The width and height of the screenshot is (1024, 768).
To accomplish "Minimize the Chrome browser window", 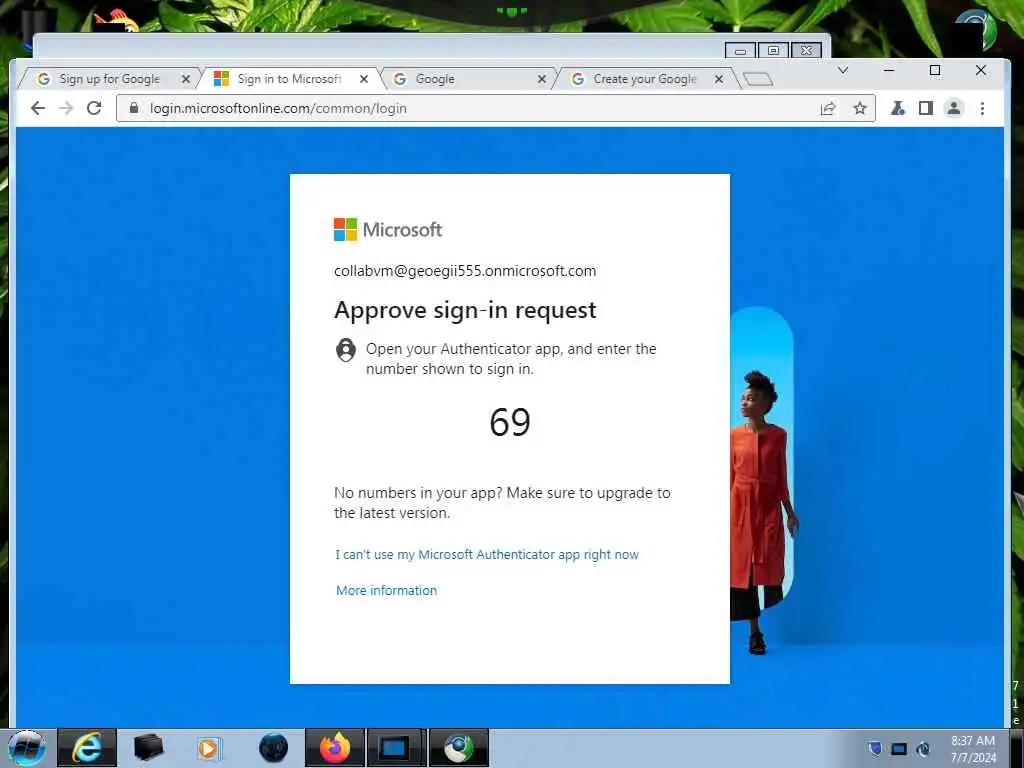I will (x=889, y=70).
